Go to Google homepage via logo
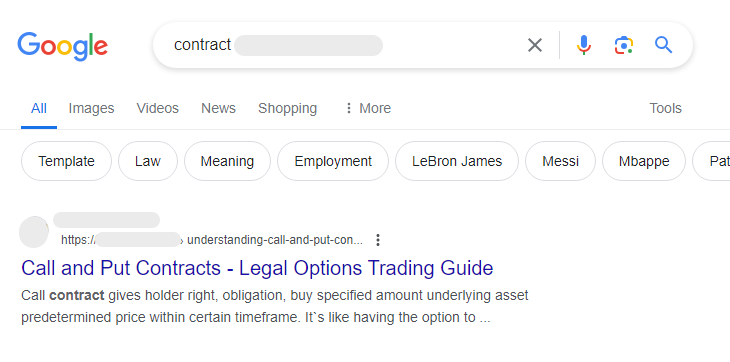The image size is (730, 362). 62,47
